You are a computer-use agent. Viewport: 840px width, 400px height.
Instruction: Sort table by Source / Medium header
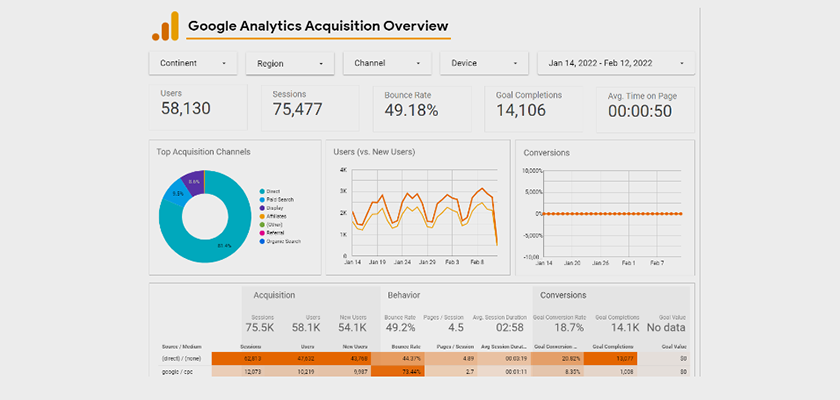coord(182,346)
